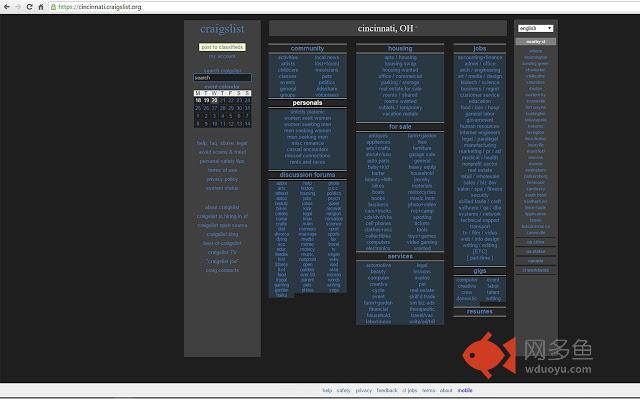The height and width of the screenshot is (400, 640).
Task: Open men seeking women link
Action: (307, 131)
